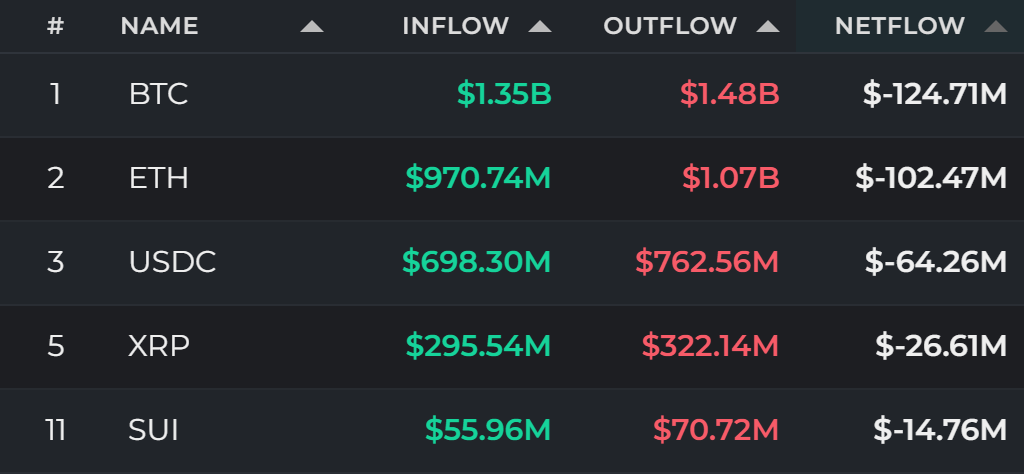Select the ETH outflow value $1.07B
This screenshot has width=1024, height=474.
click(x=731, y=178)
